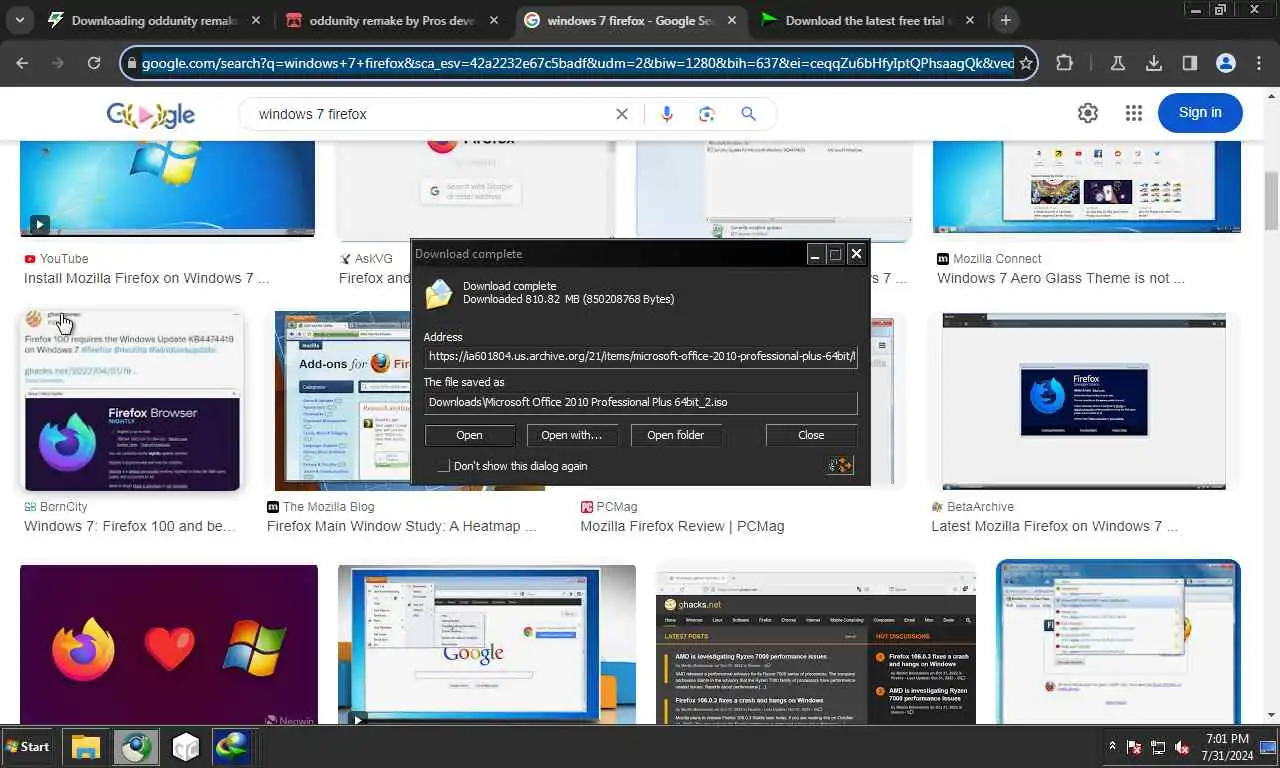Search by image with Google Lens
Image resolution: width=1280 pixels, height=768 pixels.
707,114
